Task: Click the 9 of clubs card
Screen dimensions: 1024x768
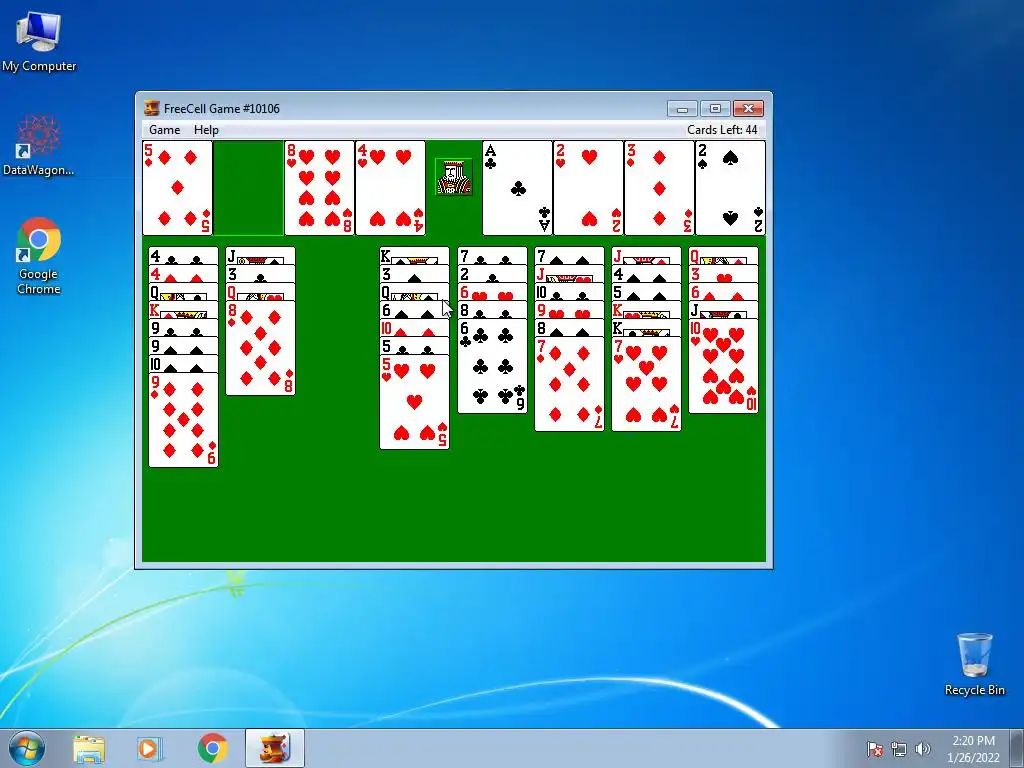Action: 184,328
